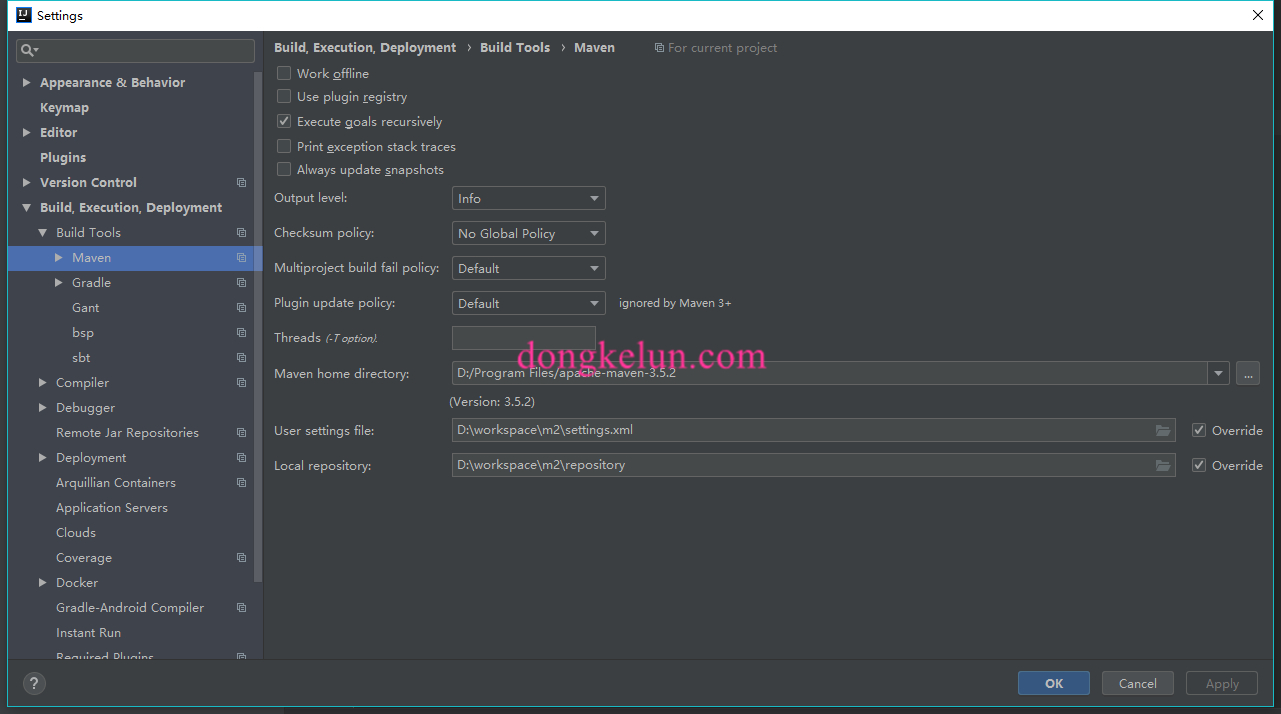Open Maven home directory dropdown arrow
The image size is (1281, 714).
1218,374
